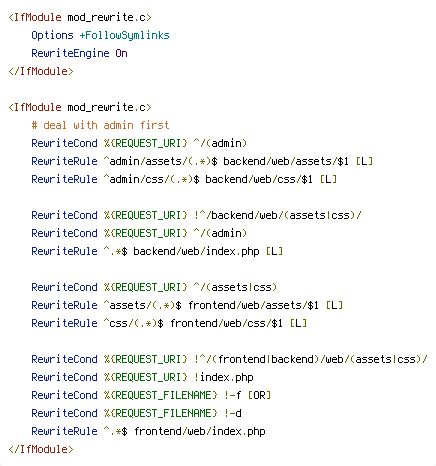
Task: Click the !index.php condition
Action: [224, 377]
